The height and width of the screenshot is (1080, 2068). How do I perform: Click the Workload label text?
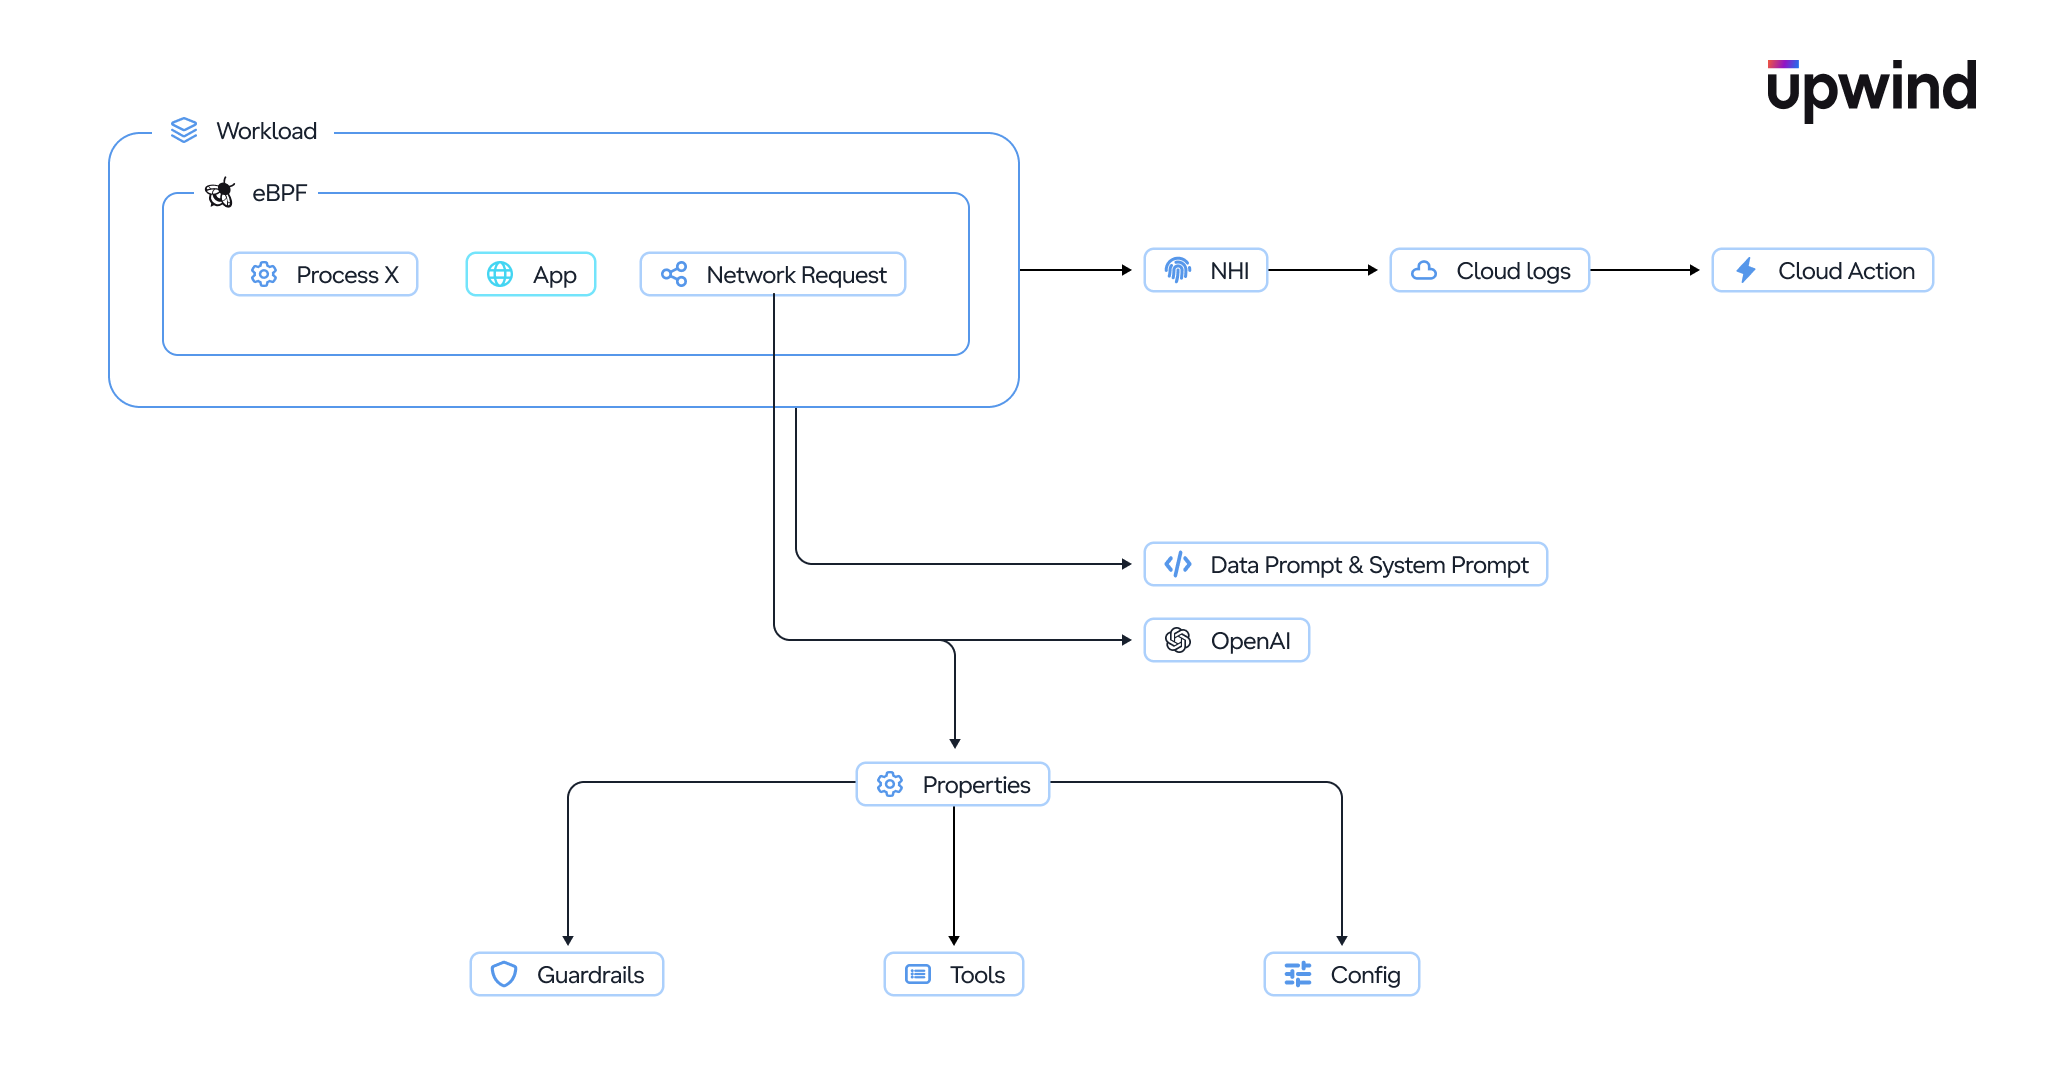[x=267, y=131]
